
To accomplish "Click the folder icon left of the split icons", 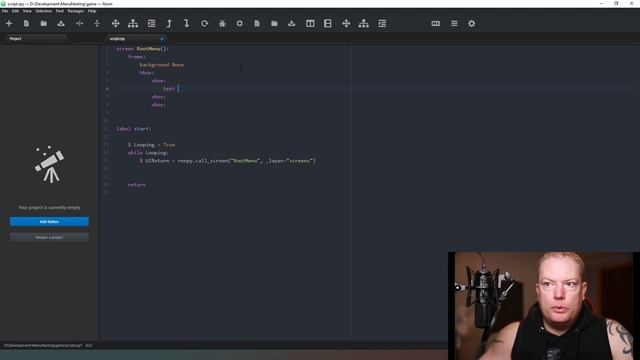I will pos(44,24).
